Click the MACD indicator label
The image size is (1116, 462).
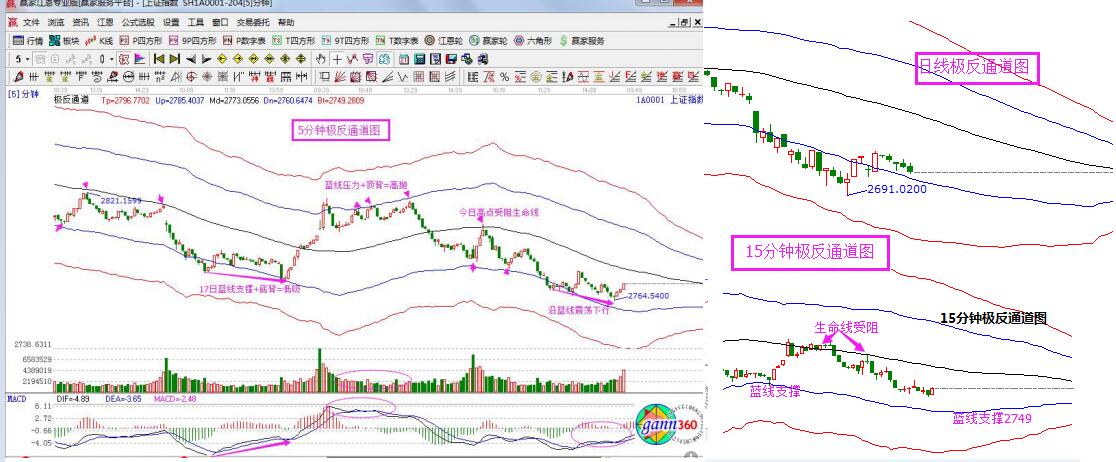coord(16,398)
